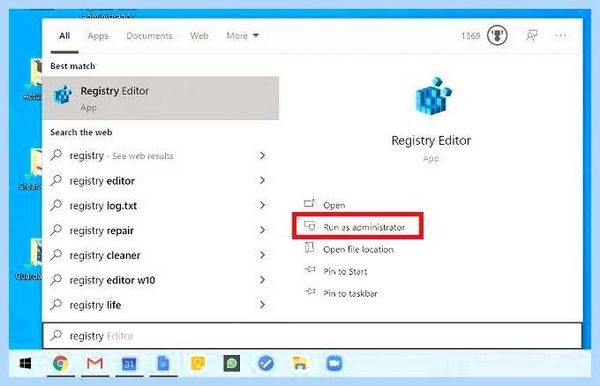The width and height of the screenshot is (600, 386).
Task: Expand the registry log.txt suggestion arrow
Action: click(262, 205)
